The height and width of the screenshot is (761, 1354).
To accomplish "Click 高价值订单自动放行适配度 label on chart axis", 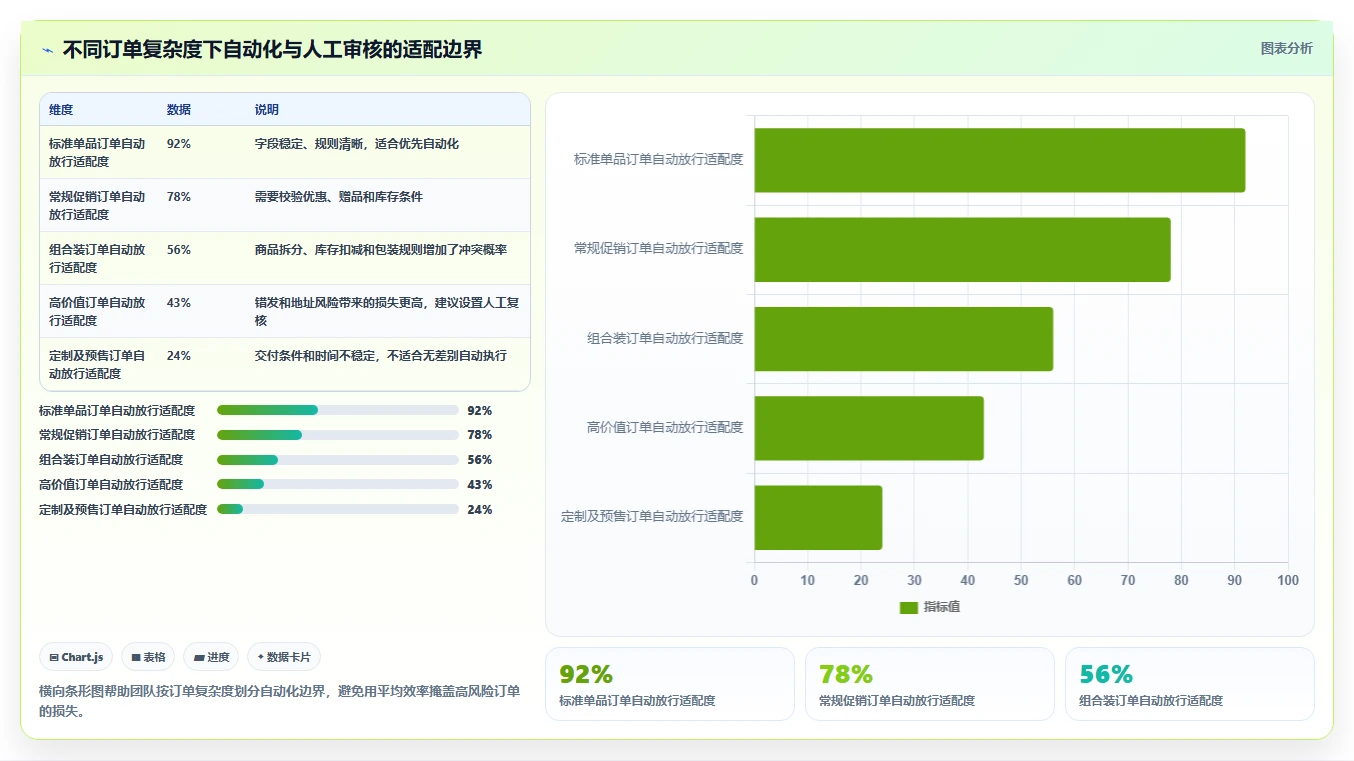I will pyautogui.click(x=665, y=428).
